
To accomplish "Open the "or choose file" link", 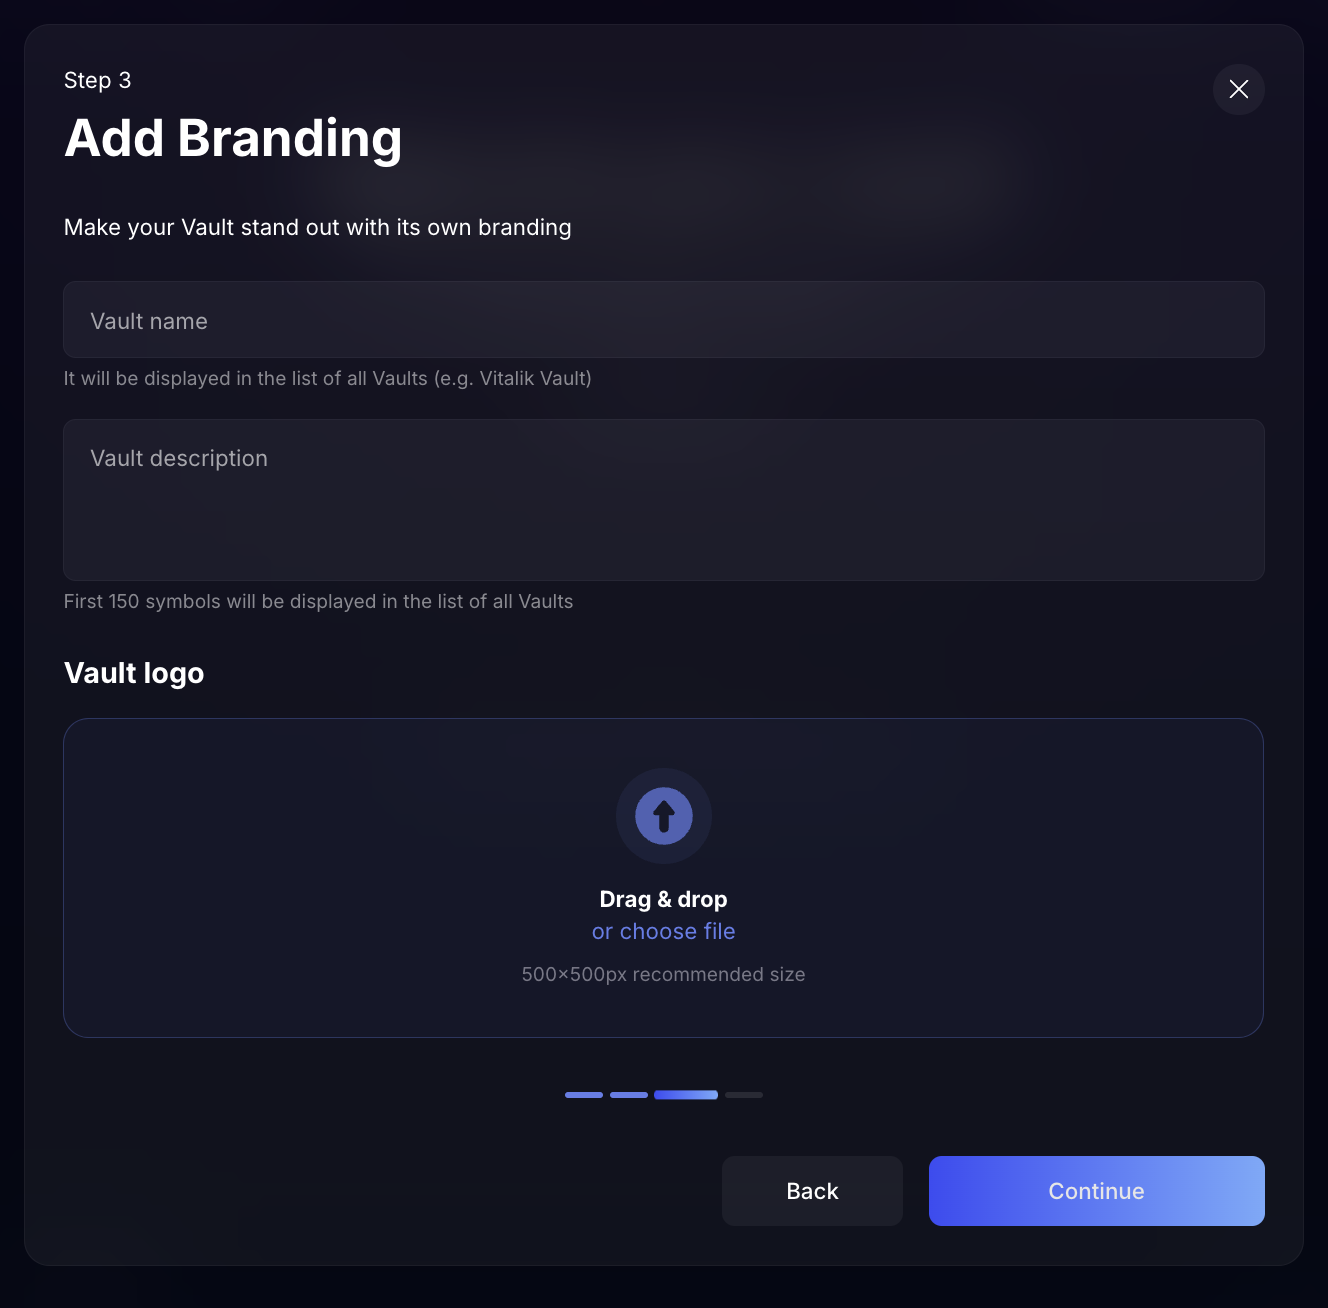I will (x=663, y=931).
